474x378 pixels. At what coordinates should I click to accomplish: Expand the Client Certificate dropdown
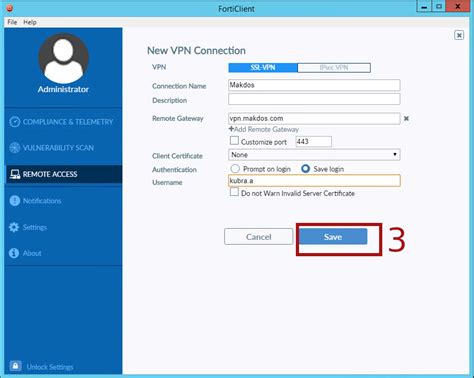tap(314, 155)
